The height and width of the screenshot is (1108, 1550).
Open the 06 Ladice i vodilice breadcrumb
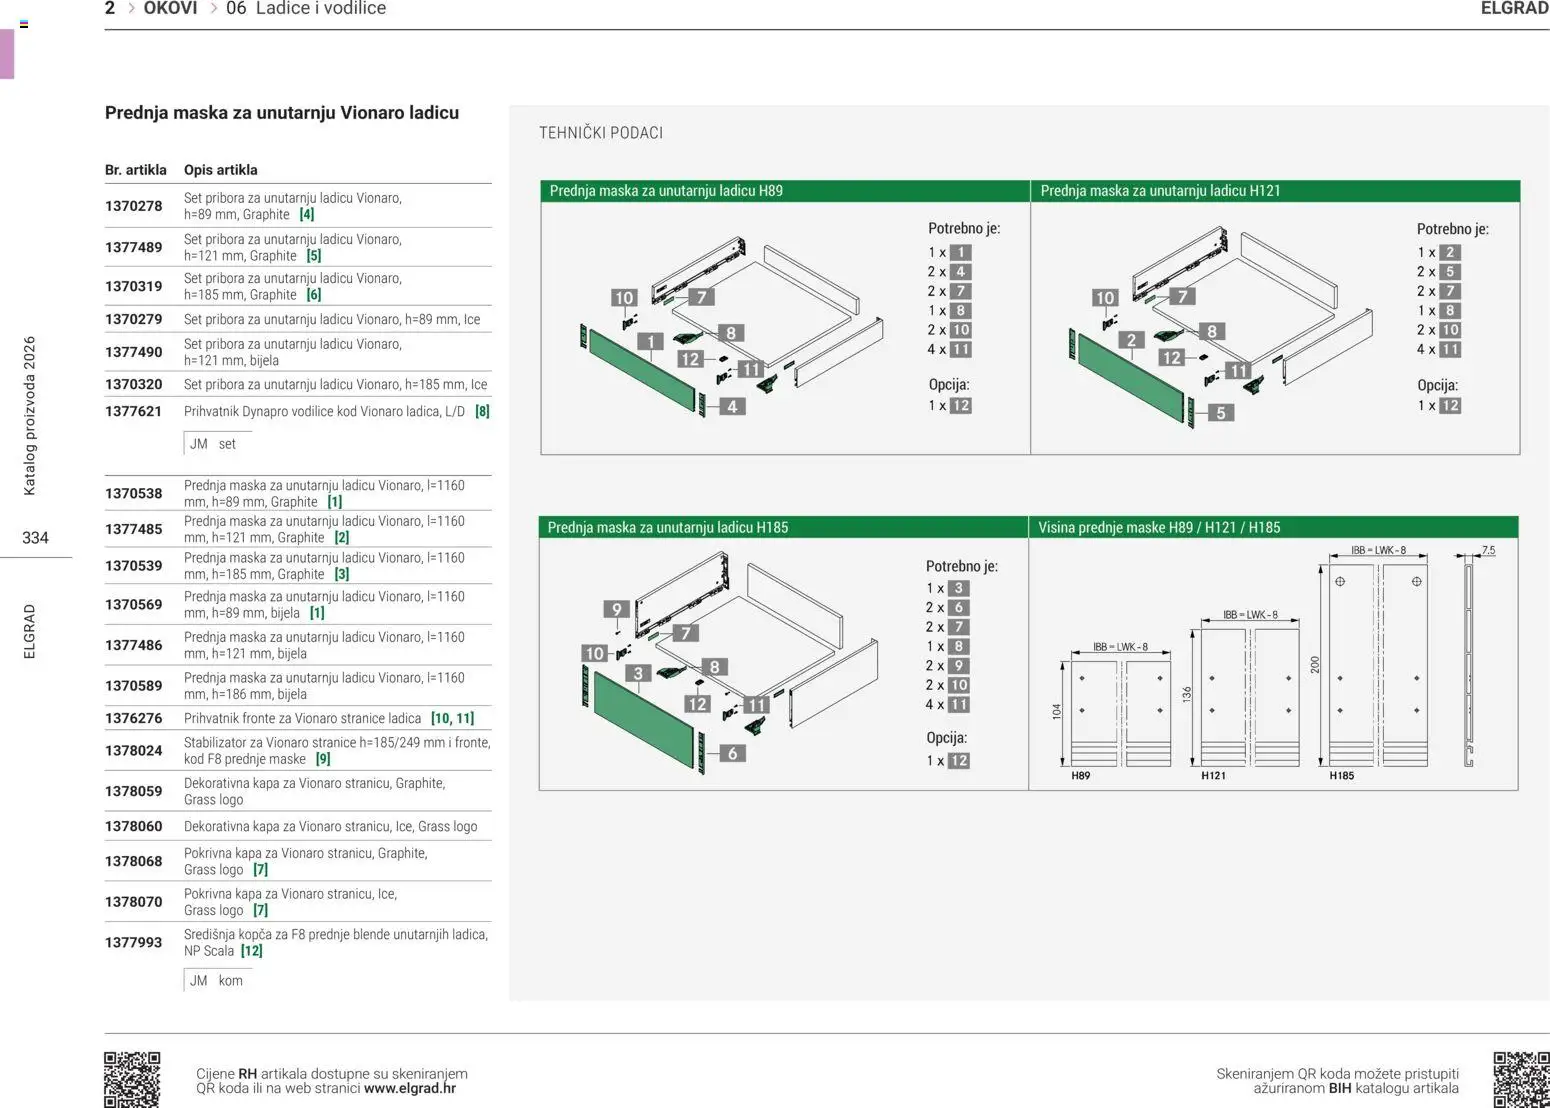pos(306,9)
